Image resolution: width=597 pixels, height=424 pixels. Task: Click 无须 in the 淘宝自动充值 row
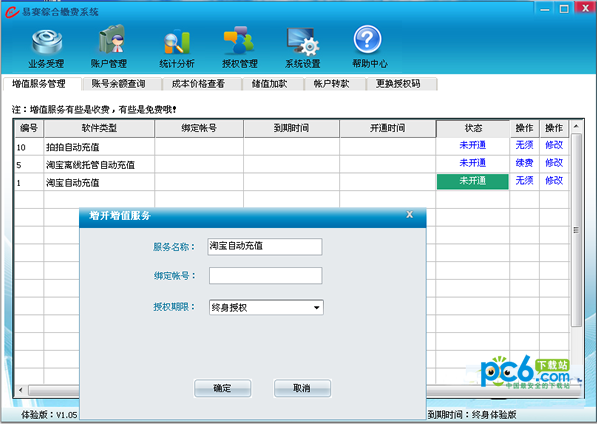(x=524, y=181)
